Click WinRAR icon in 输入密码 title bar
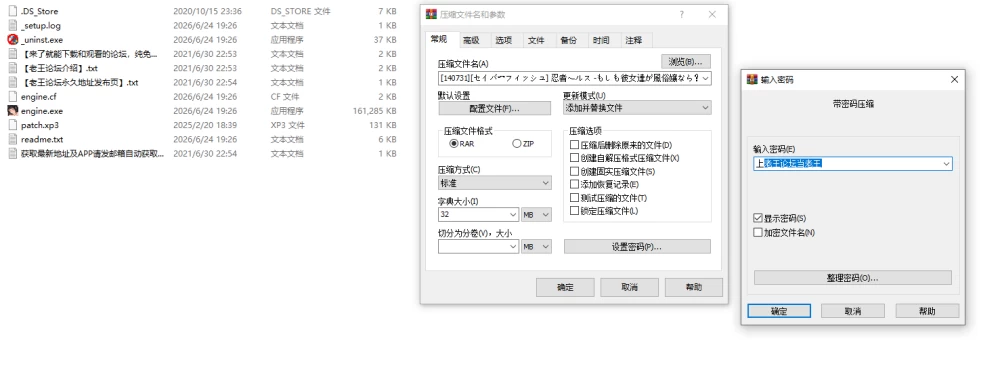The height and width of the screenshot is (385, 1000). (752, 80)
